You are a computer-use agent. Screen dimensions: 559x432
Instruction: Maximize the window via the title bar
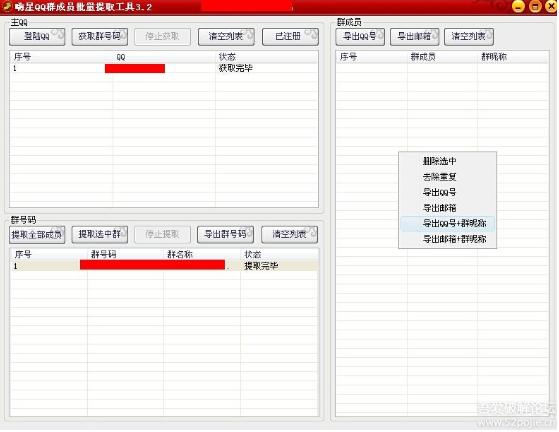[x=535, y=6]
